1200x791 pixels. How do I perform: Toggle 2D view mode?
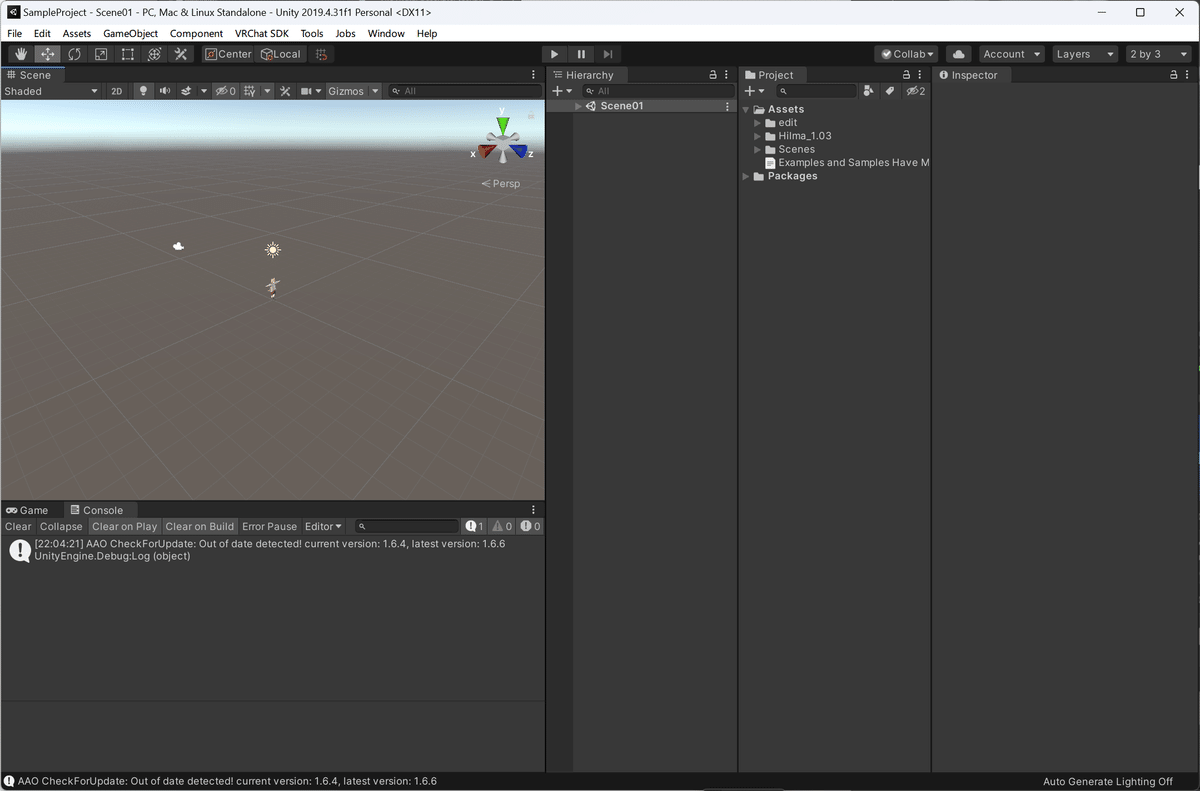(x=117, y=91)
